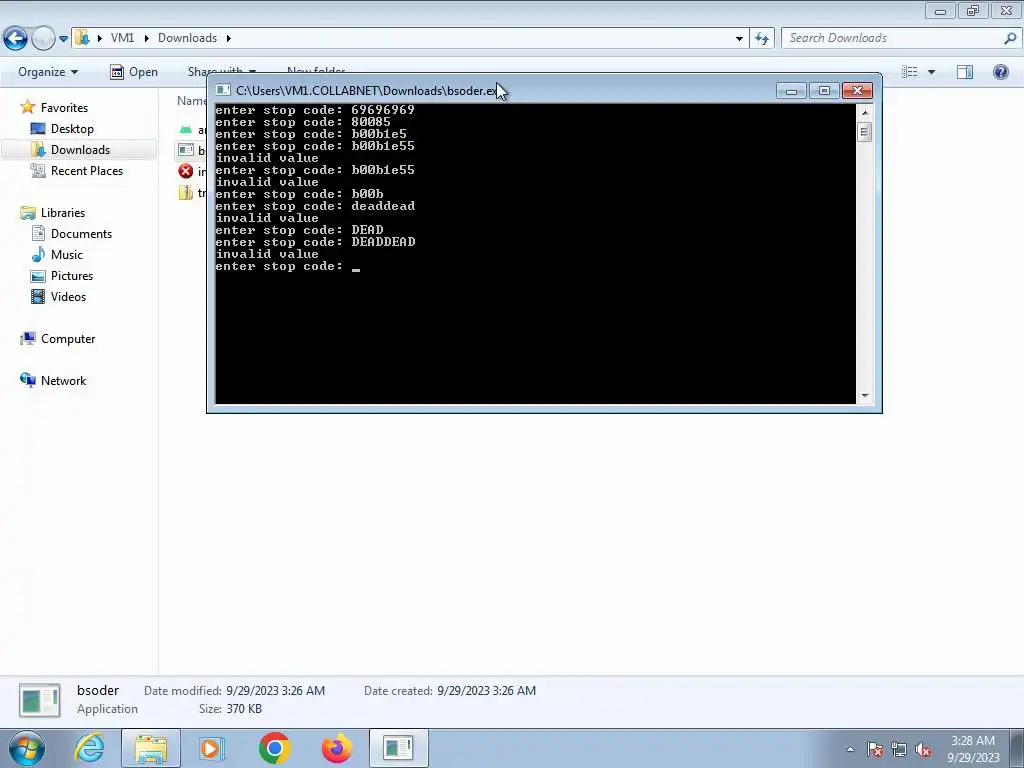This screenshot has height=768, width=1024.
Task: Open console window system menu icon
Action: [223, 90]
